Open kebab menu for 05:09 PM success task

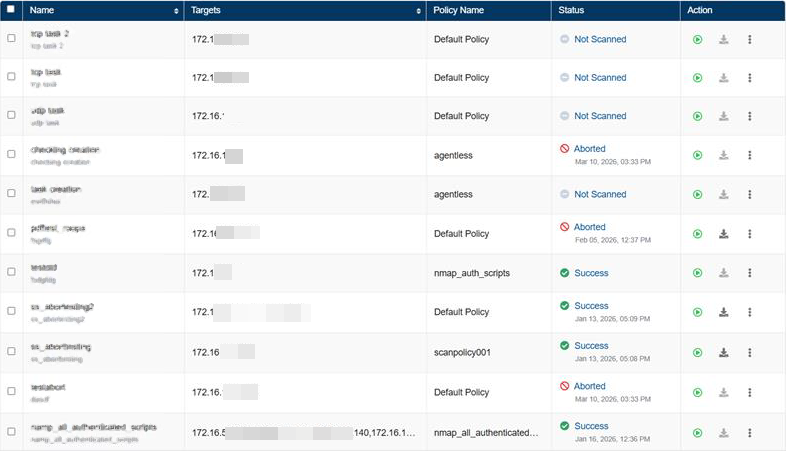click(x=749, y=312)
